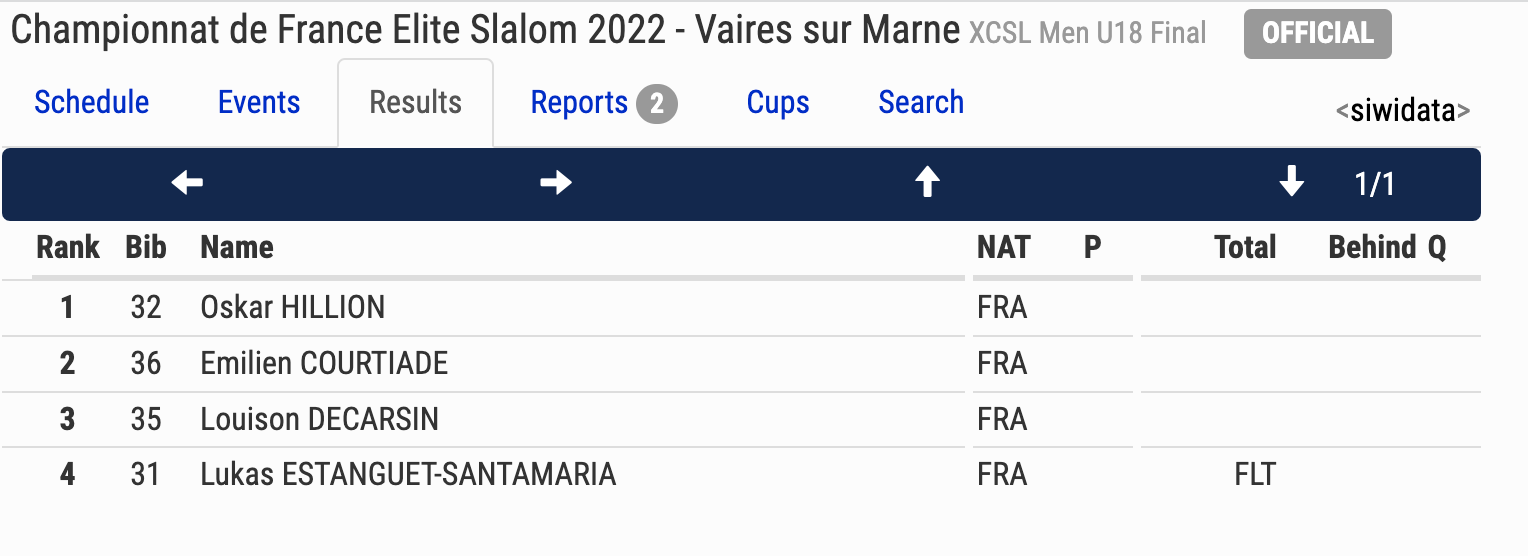
Task: Select the Louison DECARSIN result row
Action: click(741, 419)
